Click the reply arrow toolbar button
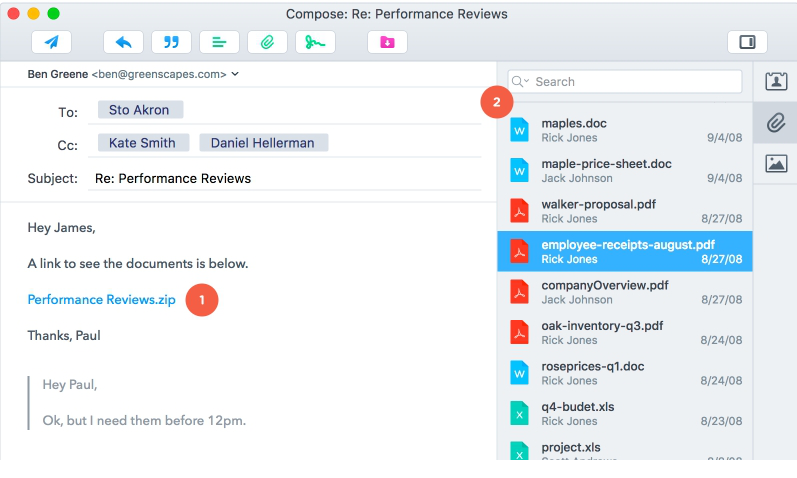Screen dimensions: 797x478 point(124,42)
